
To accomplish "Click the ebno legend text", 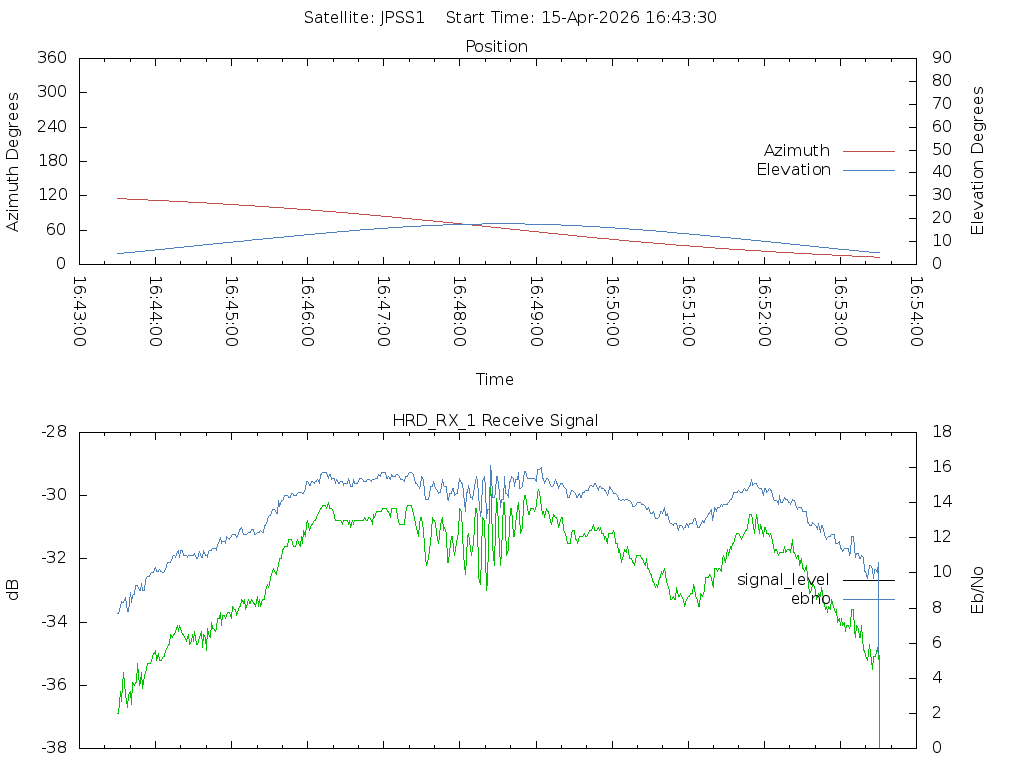I will (810, 599).
